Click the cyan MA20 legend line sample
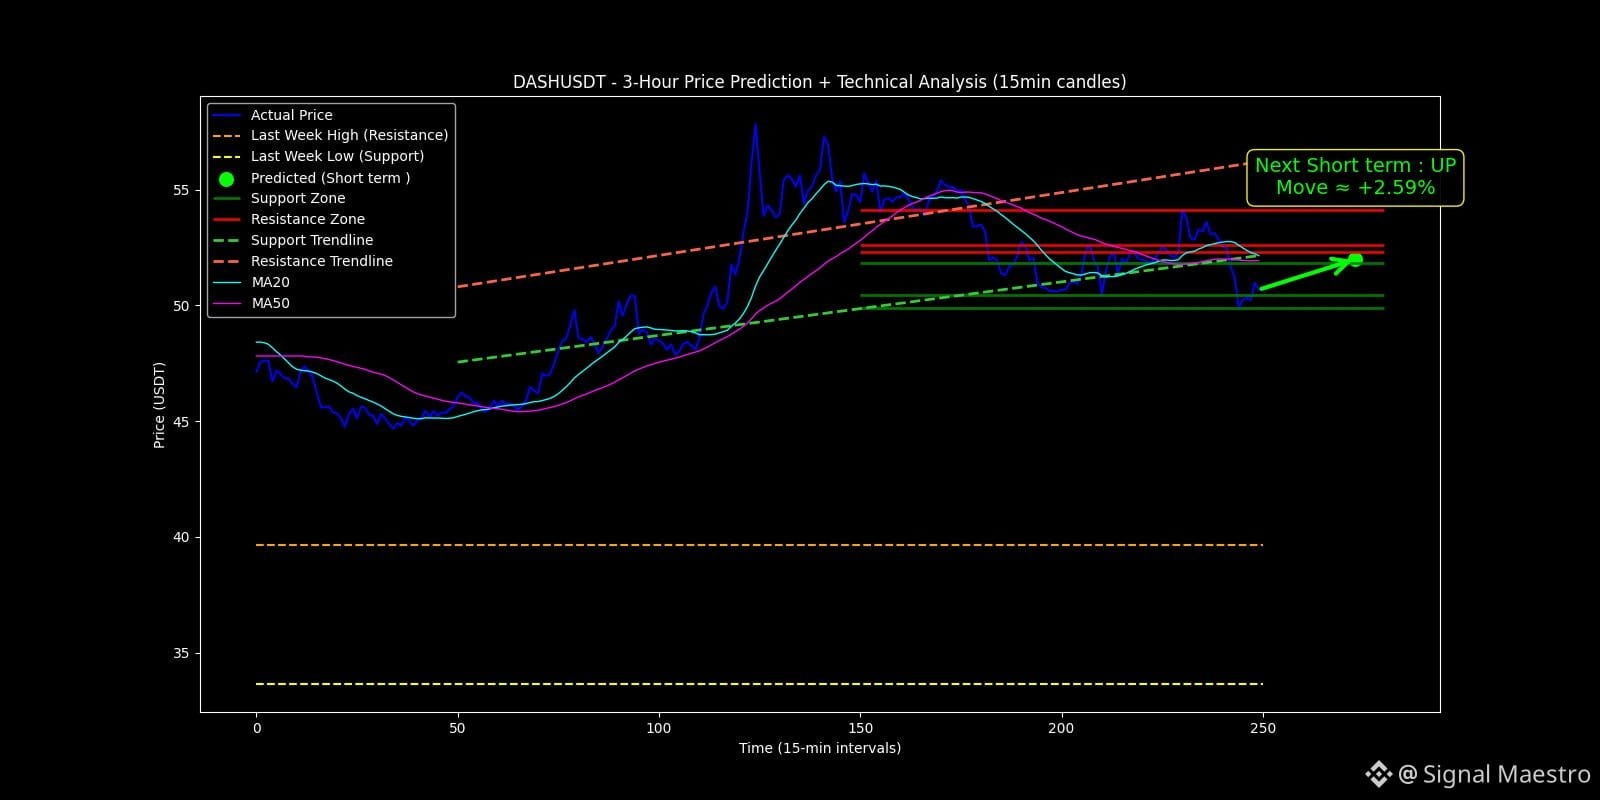This screenshot has height=800, width=1600. click(x=226, y=282)
